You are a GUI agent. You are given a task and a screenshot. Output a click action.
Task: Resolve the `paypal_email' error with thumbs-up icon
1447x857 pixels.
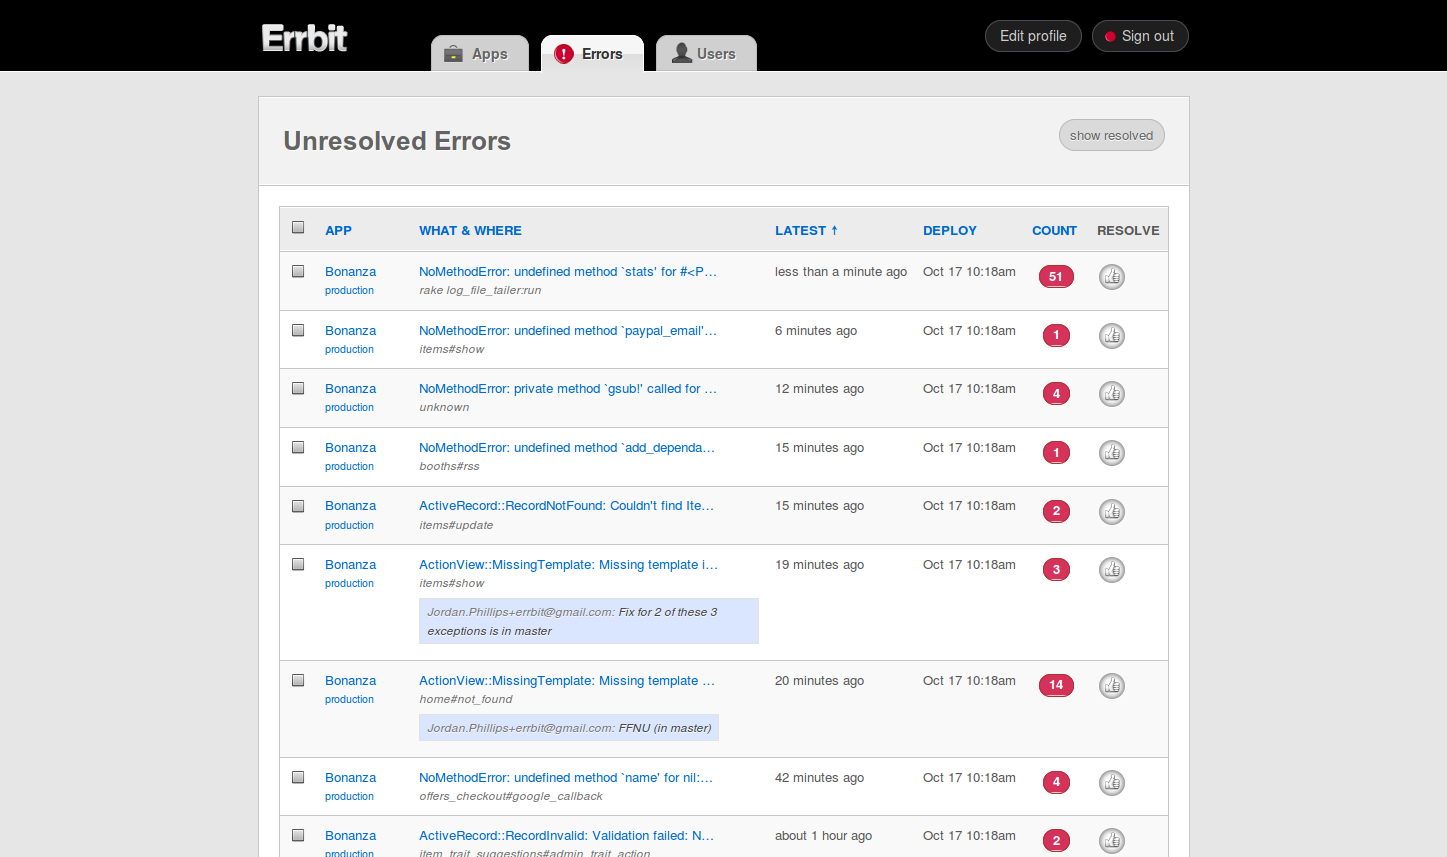point(1111,335)
